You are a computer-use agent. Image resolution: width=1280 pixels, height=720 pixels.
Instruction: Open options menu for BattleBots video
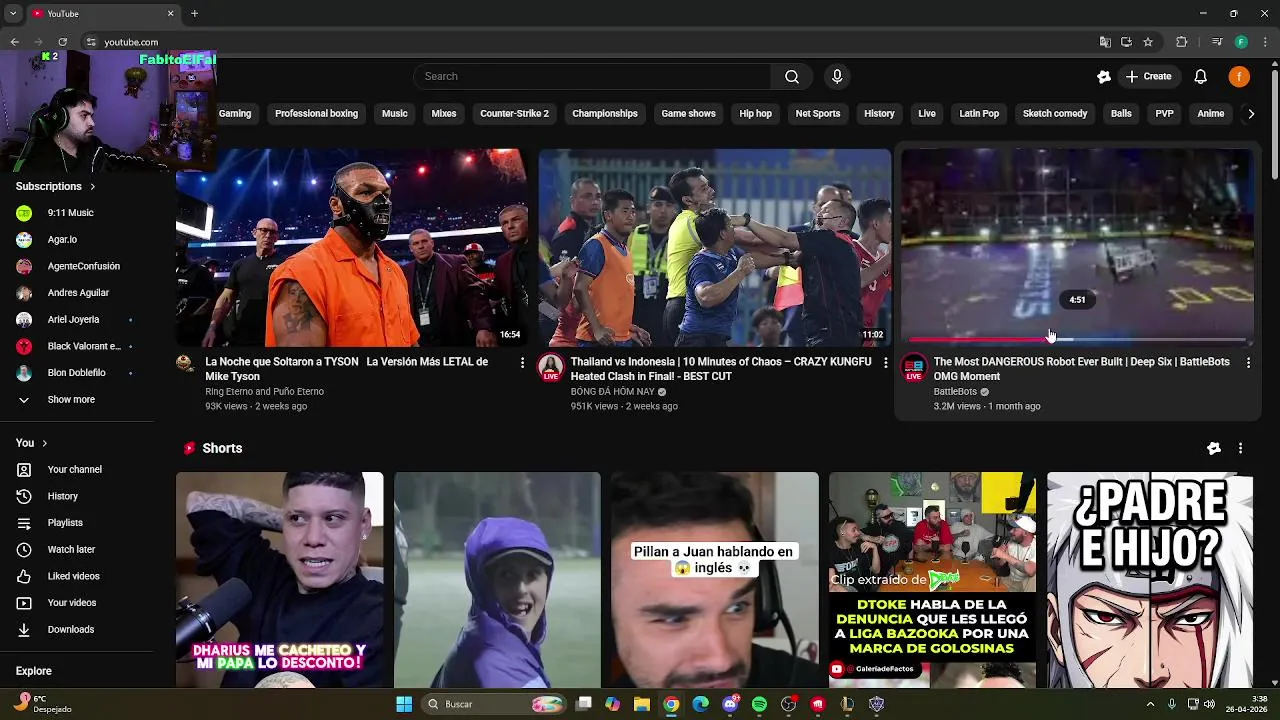point(1248,363)
